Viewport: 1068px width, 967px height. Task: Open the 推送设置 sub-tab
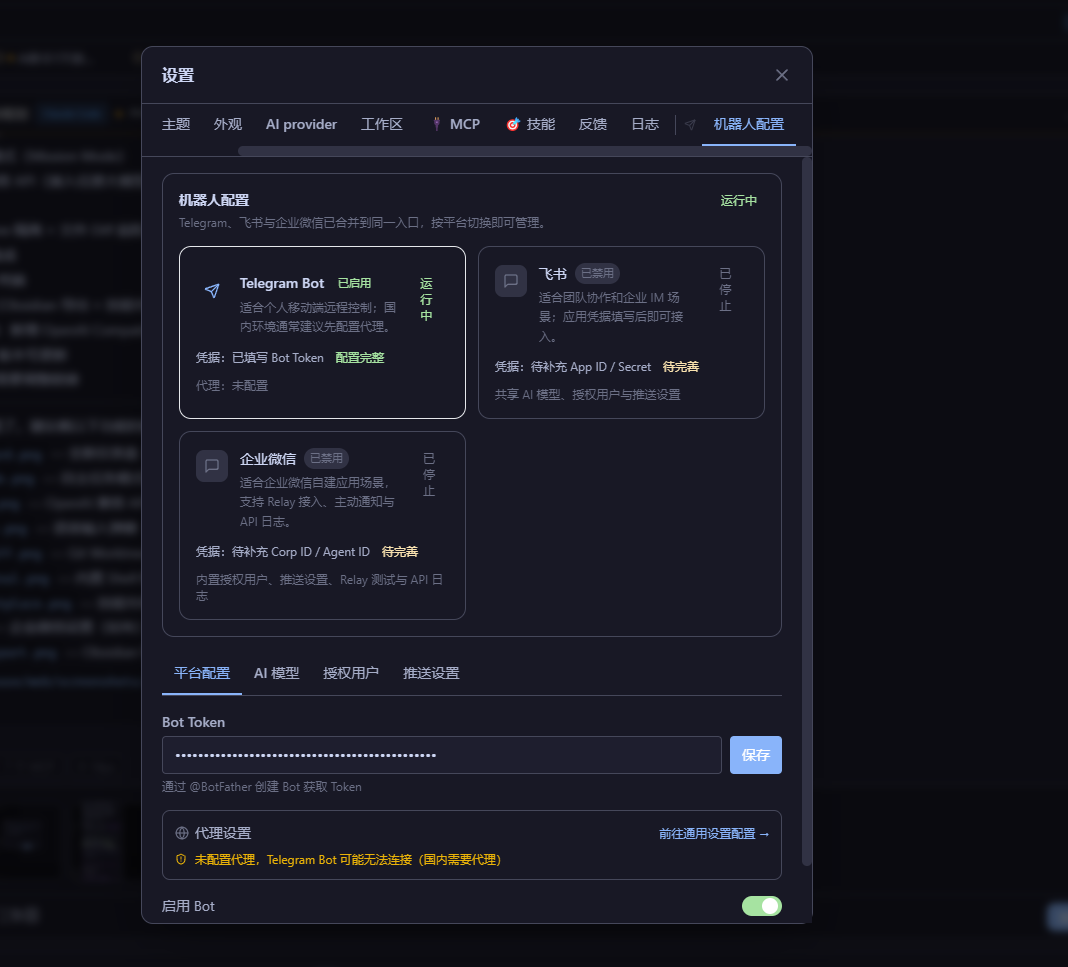[431, 673]
